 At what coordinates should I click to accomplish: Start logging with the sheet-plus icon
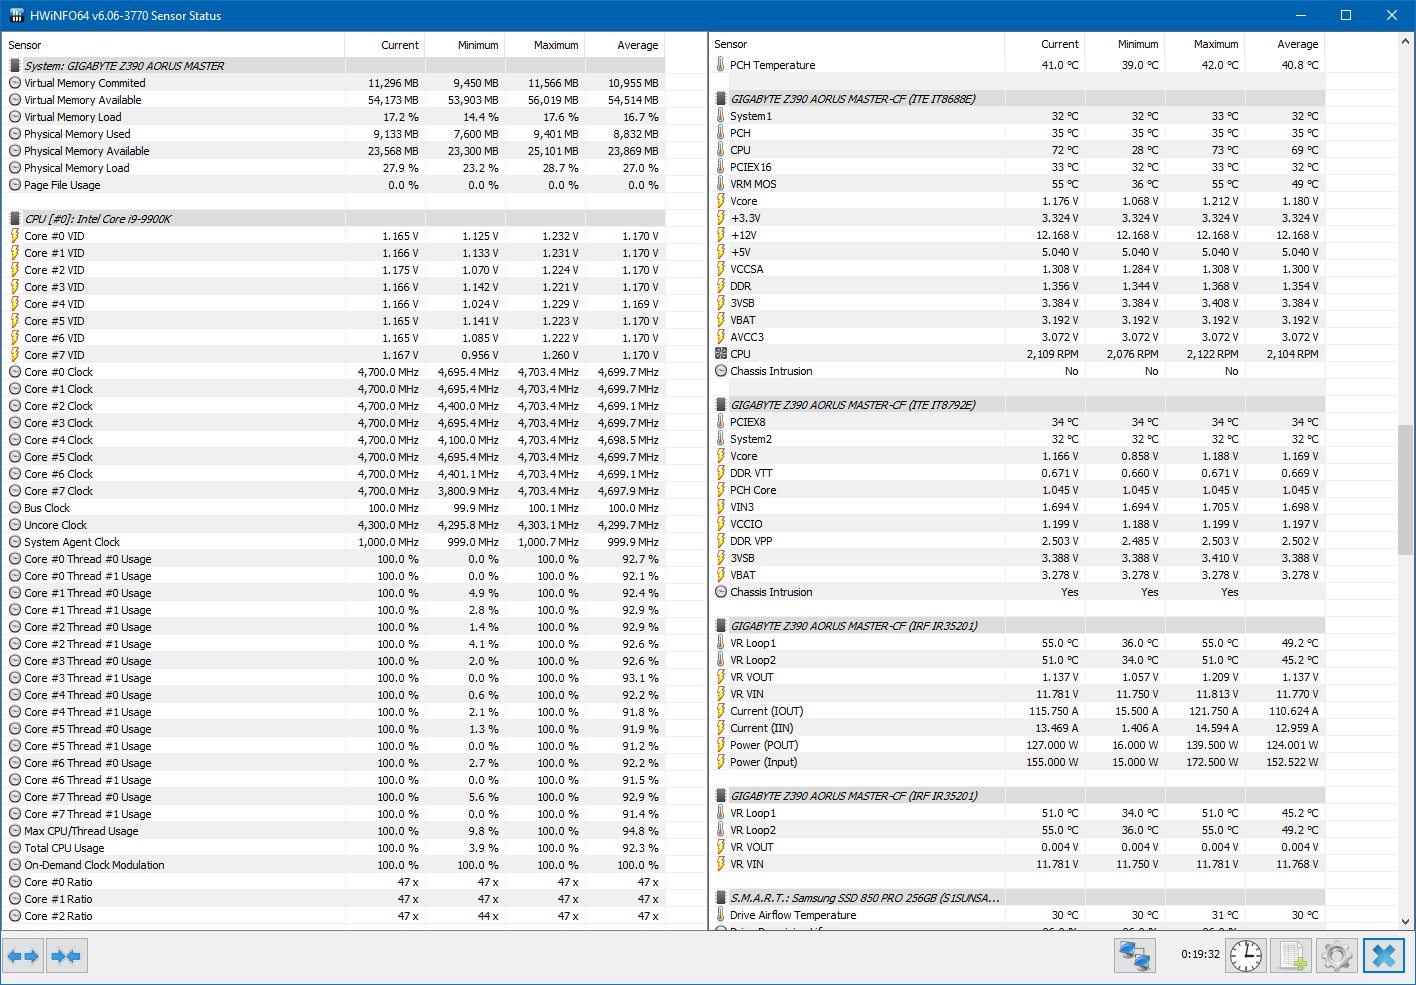(1292, 956)
